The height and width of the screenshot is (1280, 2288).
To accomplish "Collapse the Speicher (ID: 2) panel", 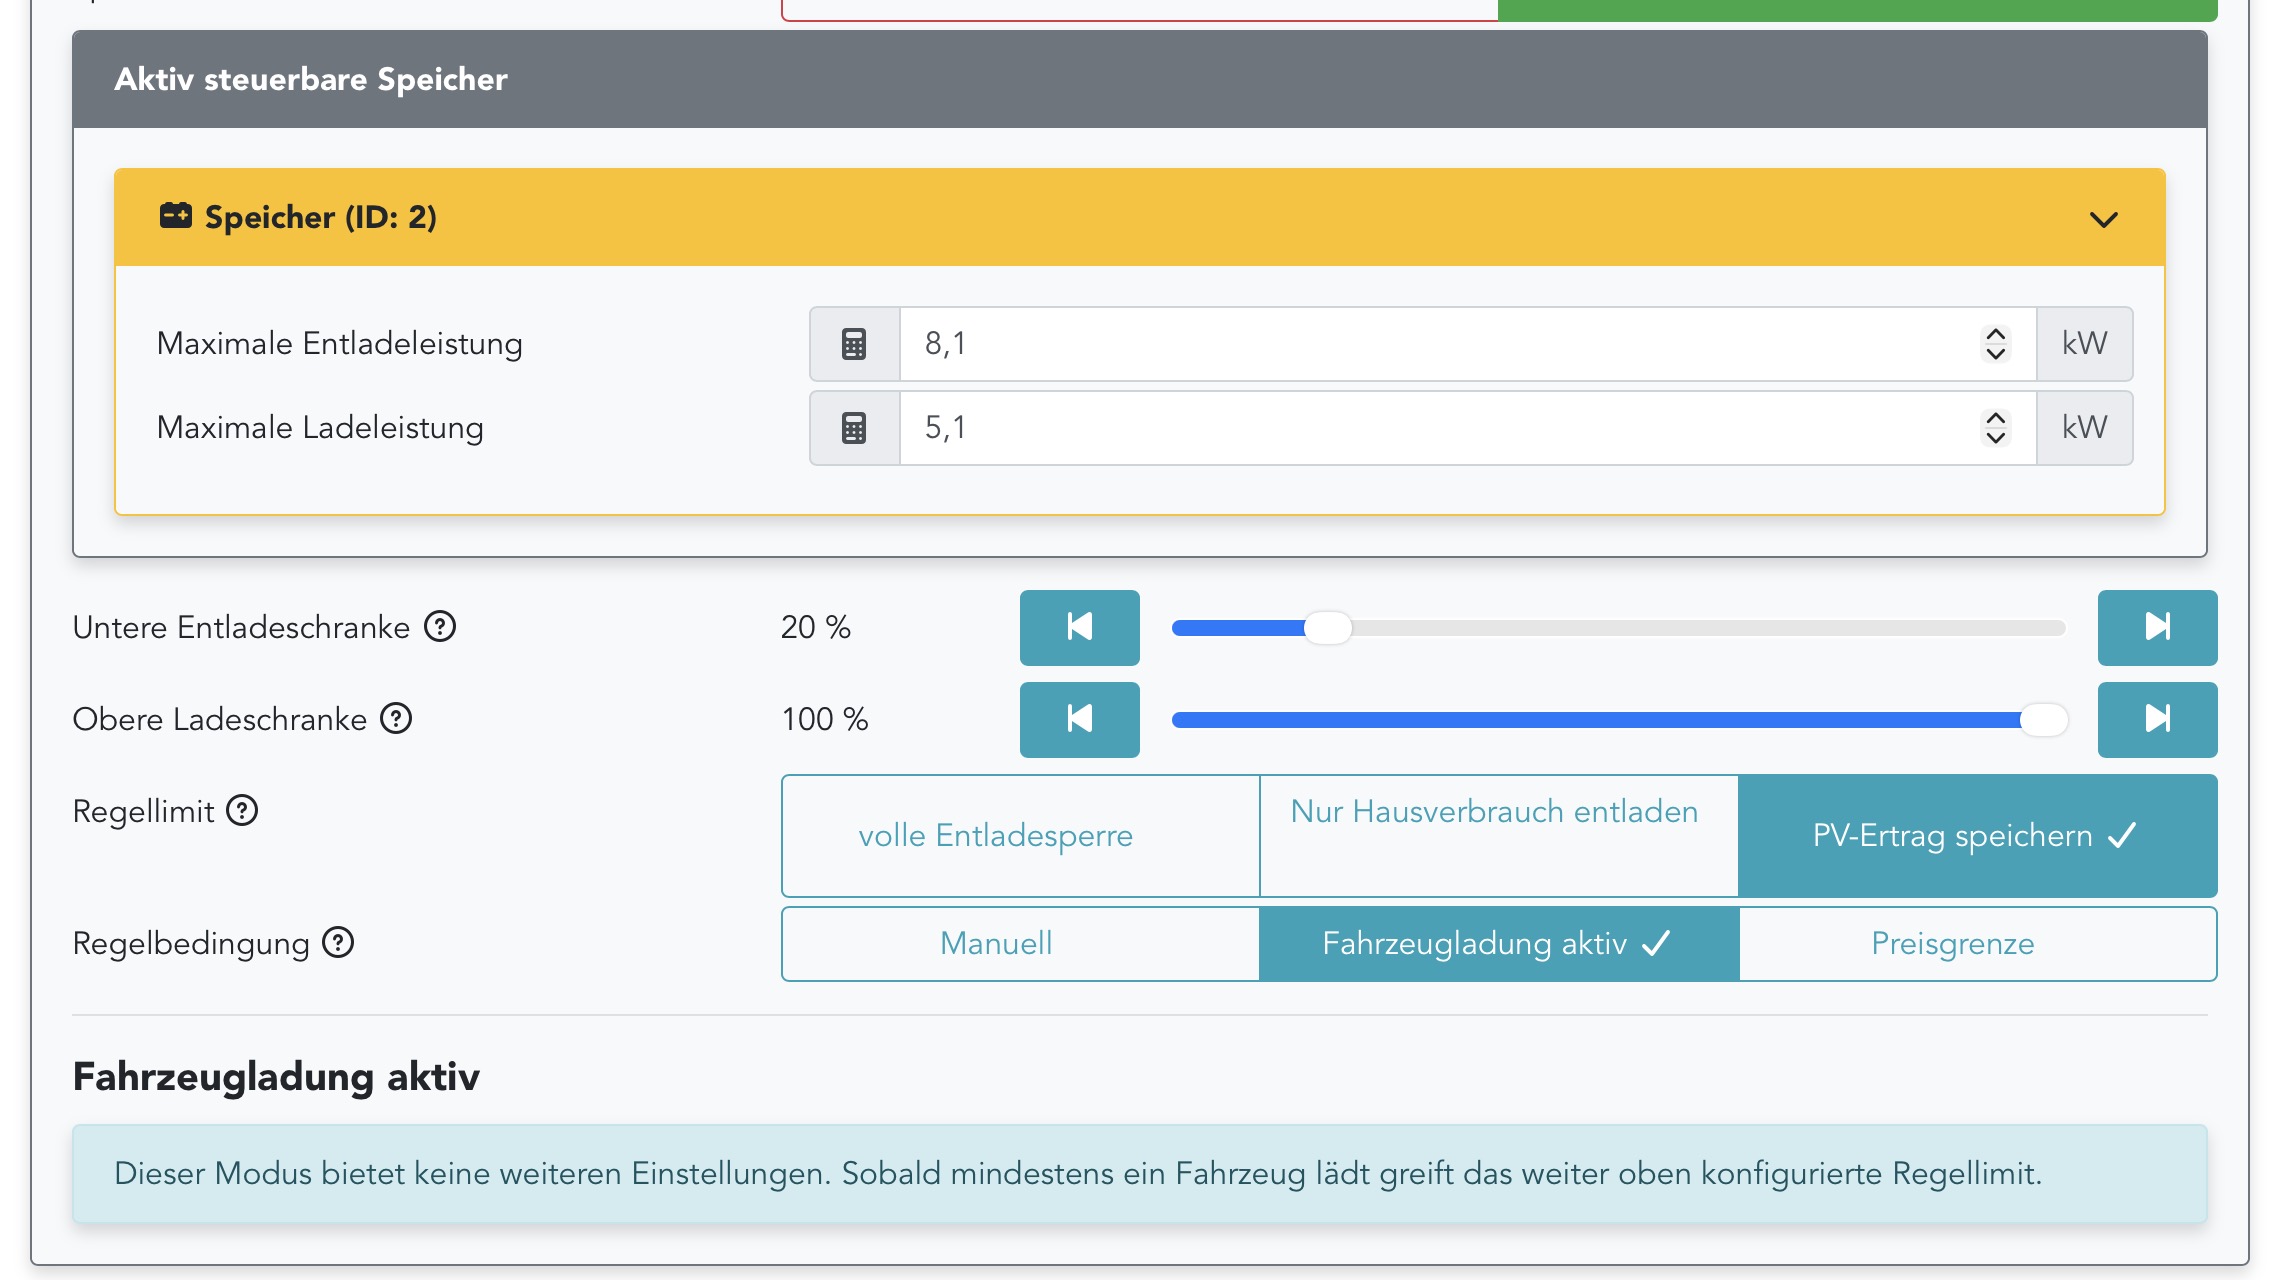I will pyautogui.click(x=2103, y=219).
